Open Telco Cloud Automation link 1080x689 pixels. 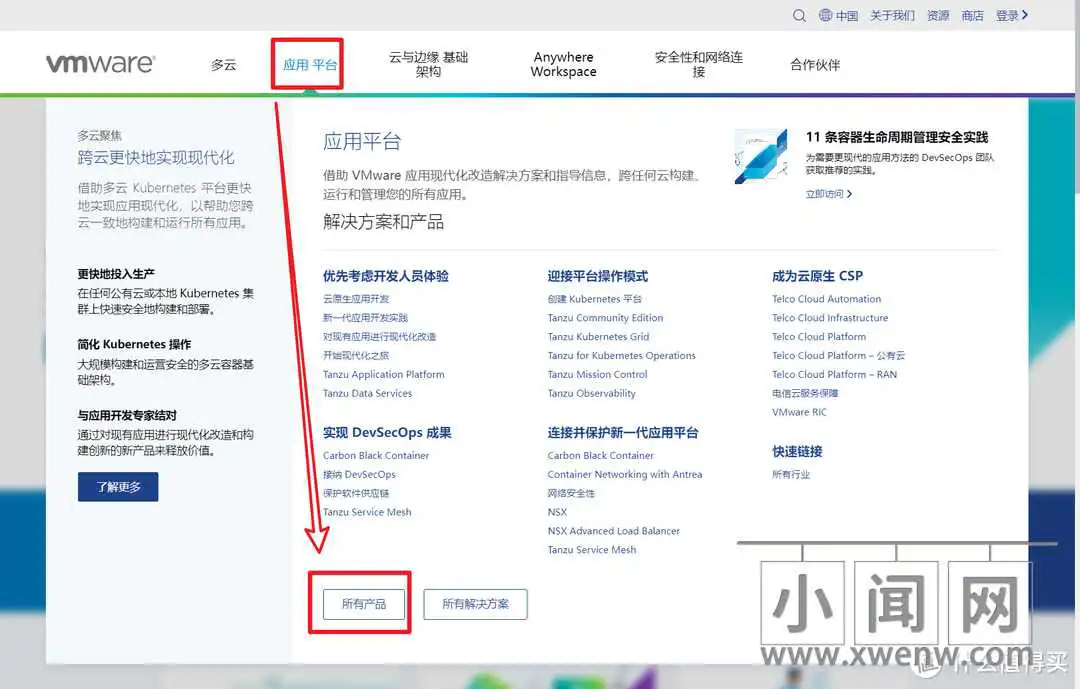pos(827,299)
